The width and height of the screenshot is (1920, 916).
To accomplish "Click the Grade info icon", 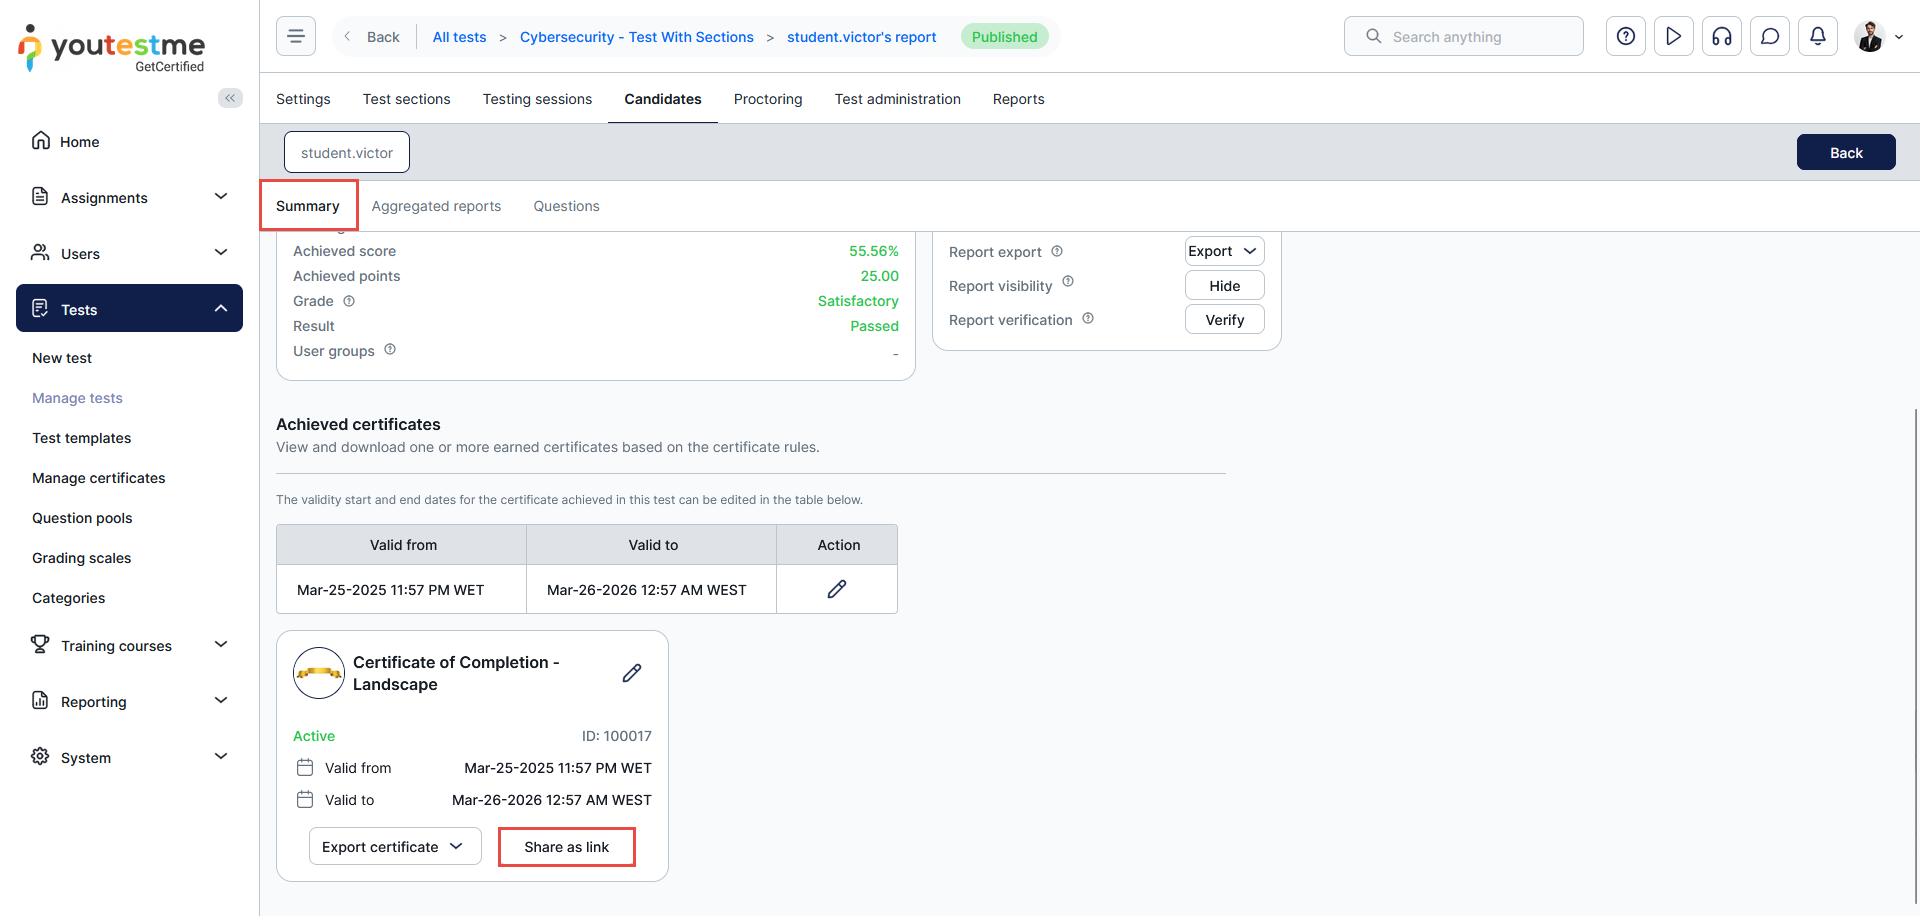I will pyautogui.click(x=349, y=301).
